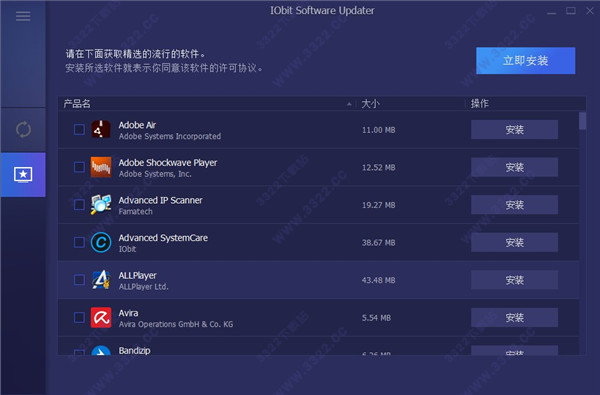This screenshot has height=395, width=600.
Task: Select the recommended software star tab
Action: (23, 175)
